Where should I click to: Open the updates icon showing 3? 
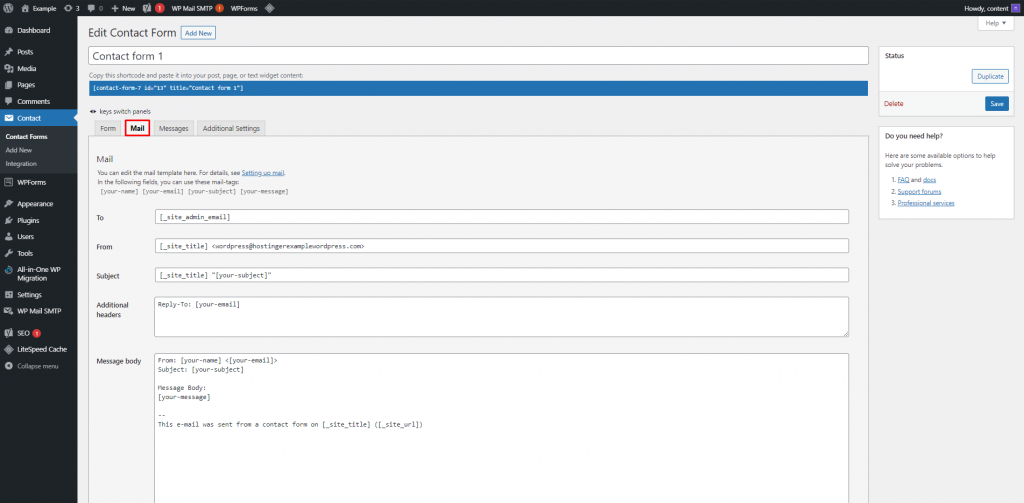(72, 8)
